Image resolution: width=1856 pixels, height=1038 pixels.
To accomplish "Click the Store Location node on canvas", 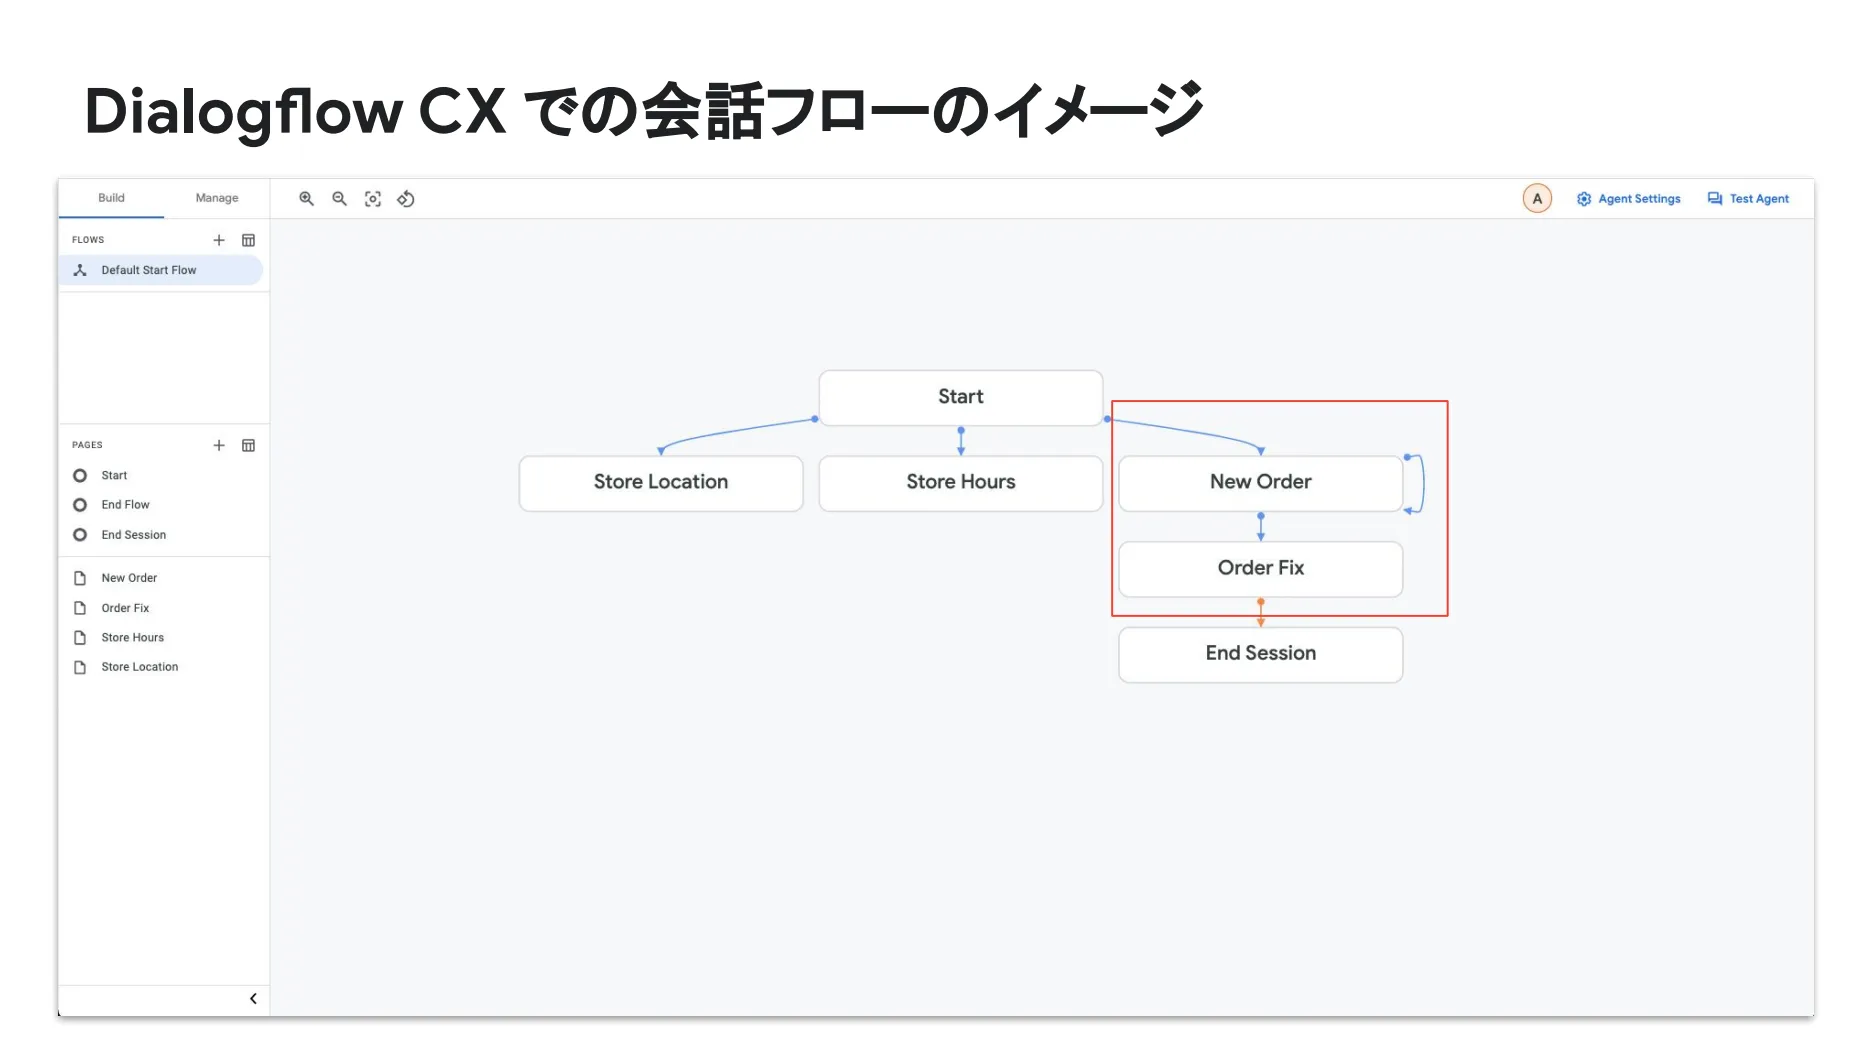I will coord(661,482).
